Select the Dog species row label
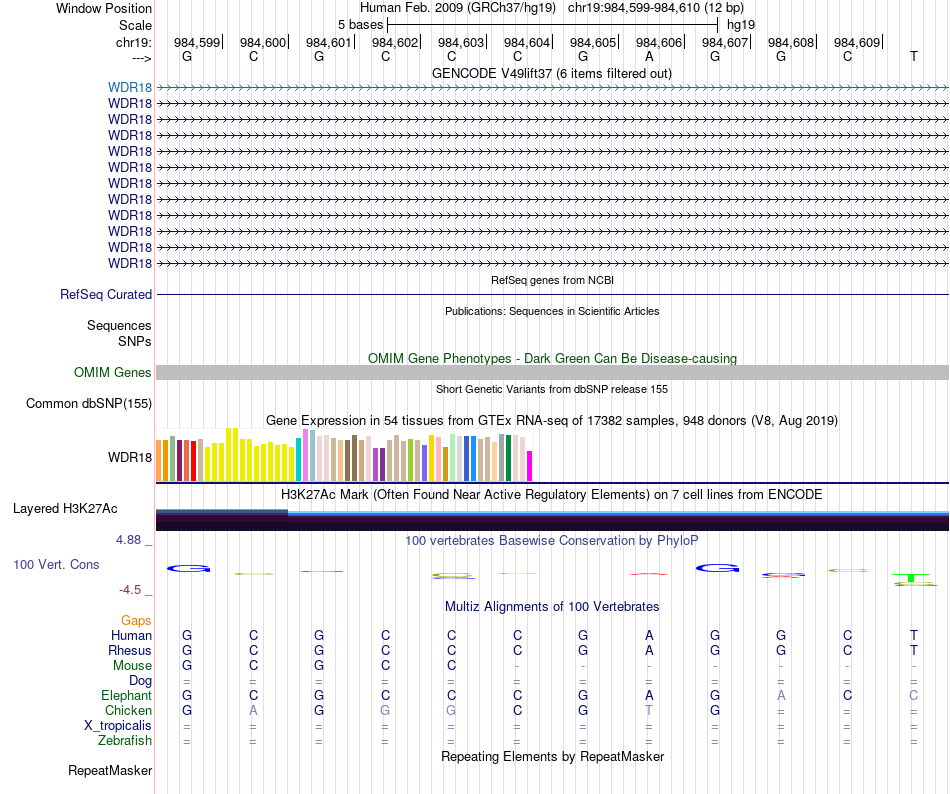950x794 pixels. pos(140,681)
